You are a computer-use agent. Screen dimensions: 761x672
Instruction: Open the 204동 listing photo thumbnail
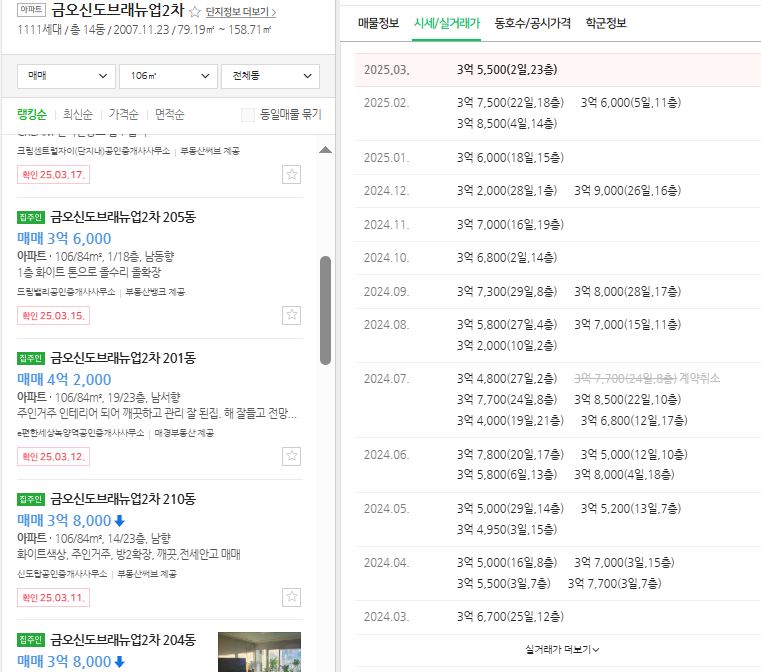pos(259,652)
